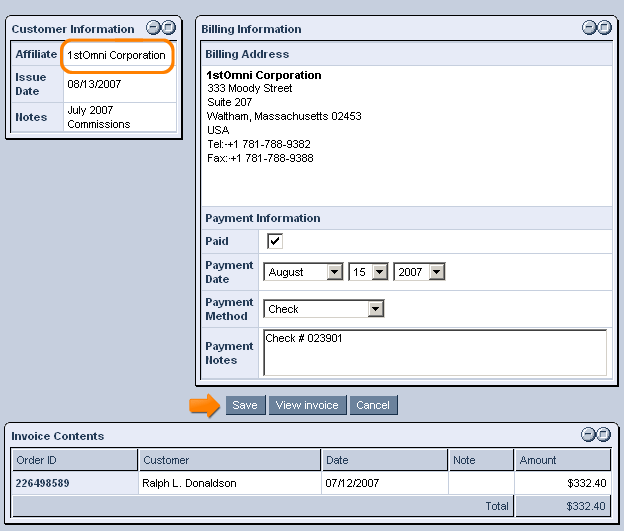Collapse the Billing Information panel
This screenshot has width=624, height=531.
tap(589, 28)
